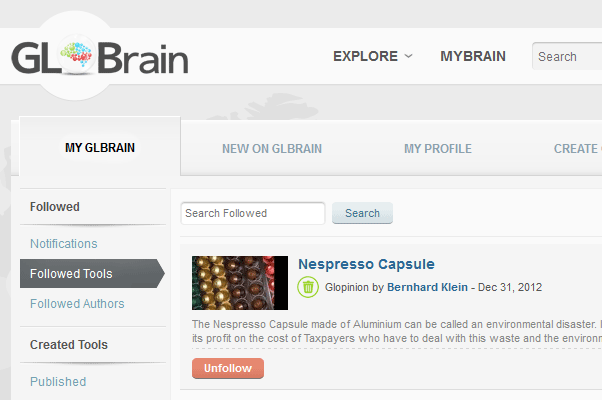The width and height of the screenshot is (602, 400).
Task: Click the GLBrain logo
Action: [100, 56]
